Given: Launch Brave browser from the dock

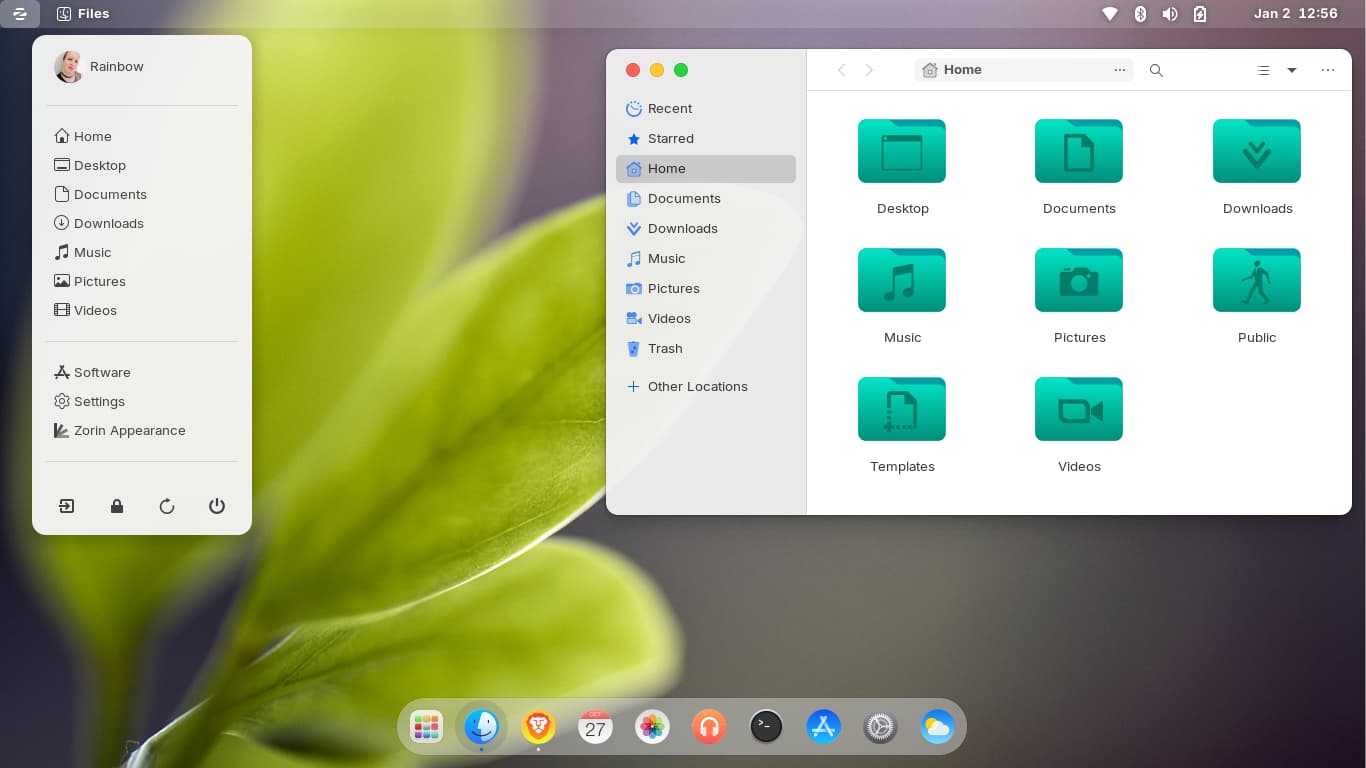Looking at the screenshot, I should 538,726.
